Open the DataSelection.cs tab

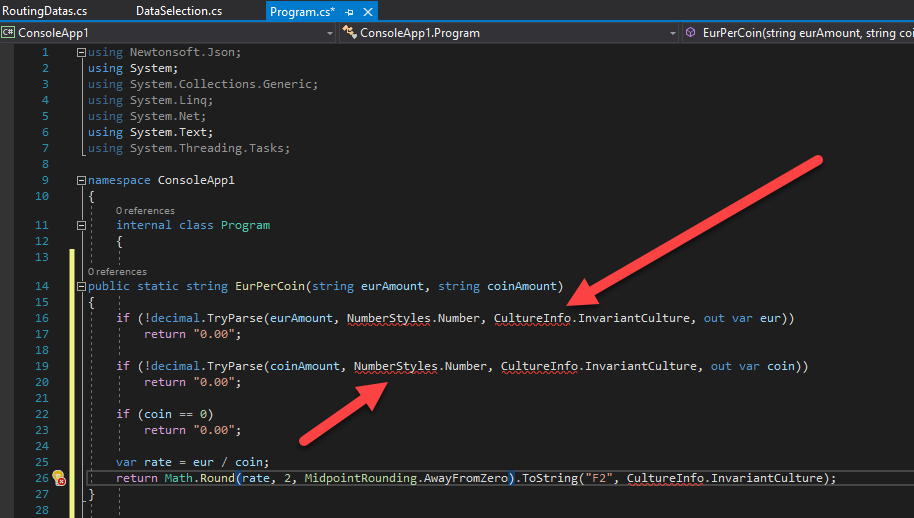pyautogui.click(x=179, y=11)
